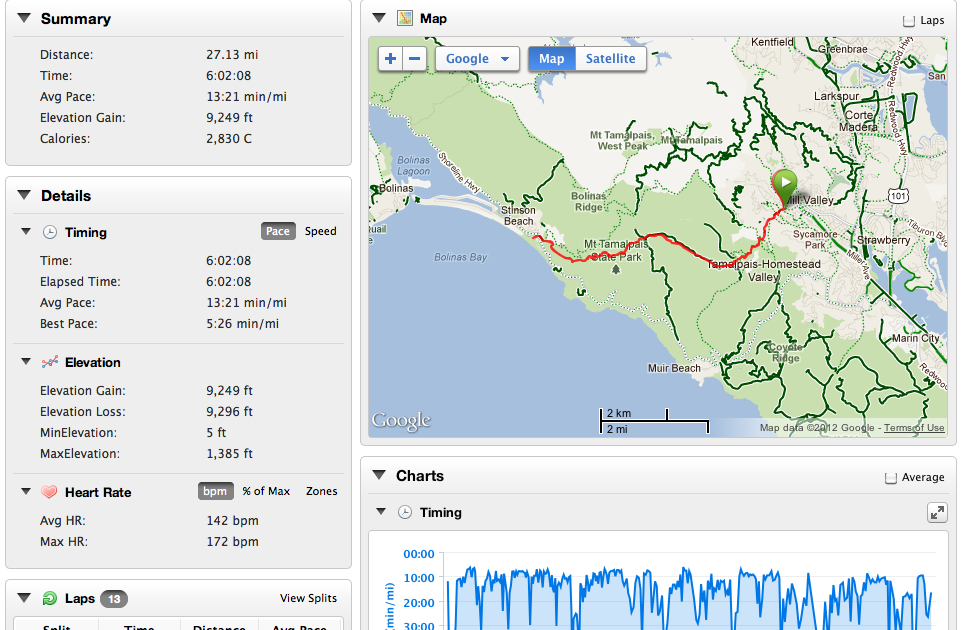Open the Google map provider dropdown

click(x=477, y=59)
